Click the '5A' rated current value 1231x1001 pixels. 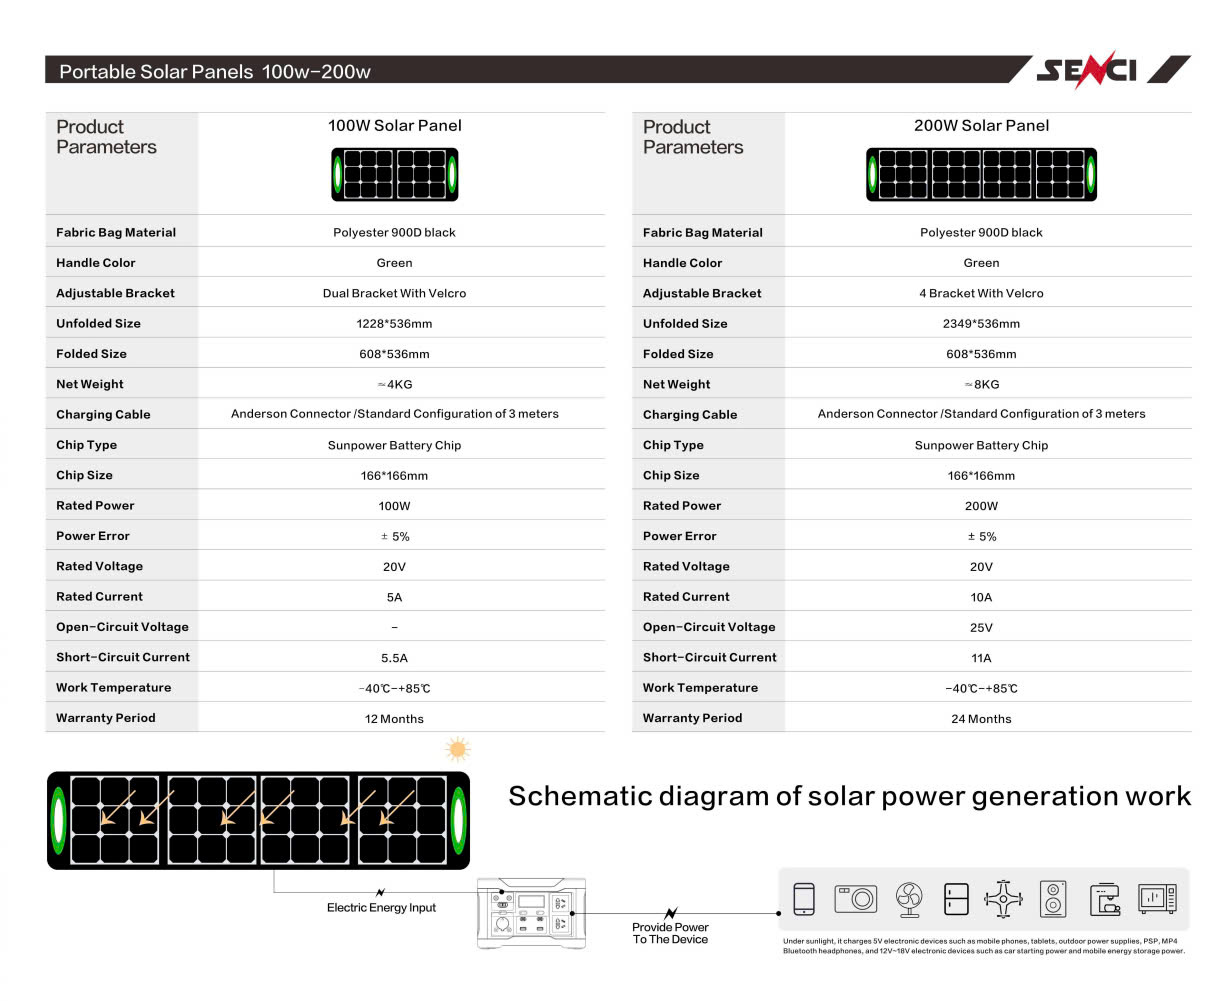point(394,597)
